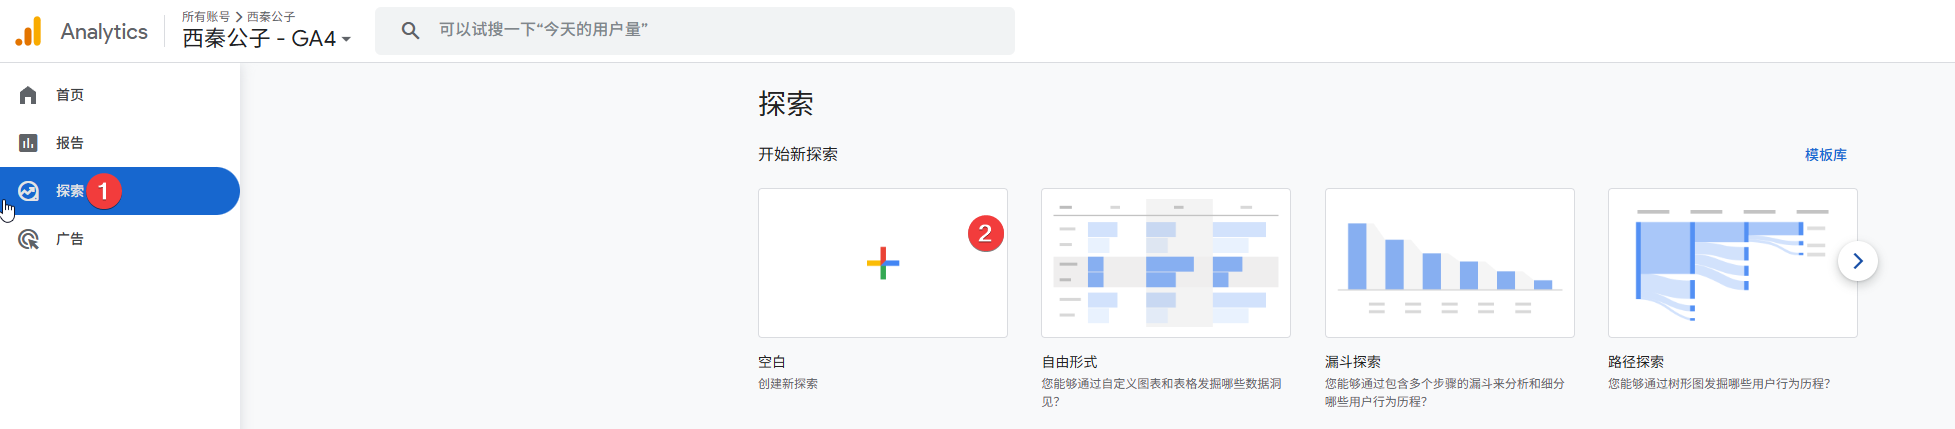Open the 漏斗探索 funnel template thumbnail
Screen dimensions: 1955x429
pos(1449,263)
